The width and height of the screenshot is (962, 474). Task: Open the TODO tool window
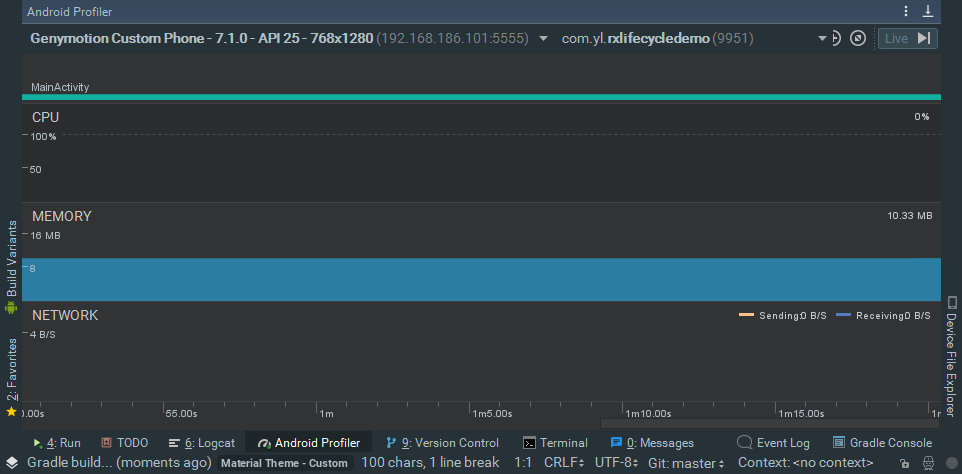(125, 443)
